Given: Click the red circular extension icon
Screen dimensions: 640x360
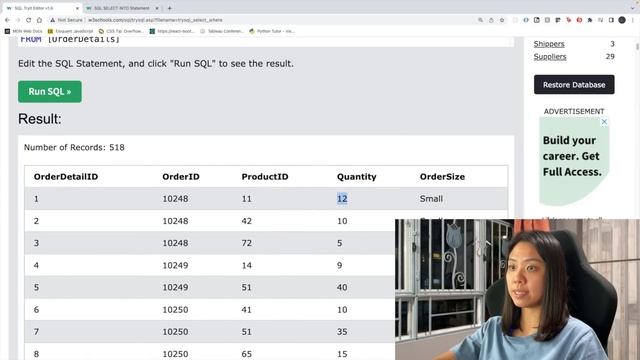Looking at the screenshot, I should (x=579, y=20).
